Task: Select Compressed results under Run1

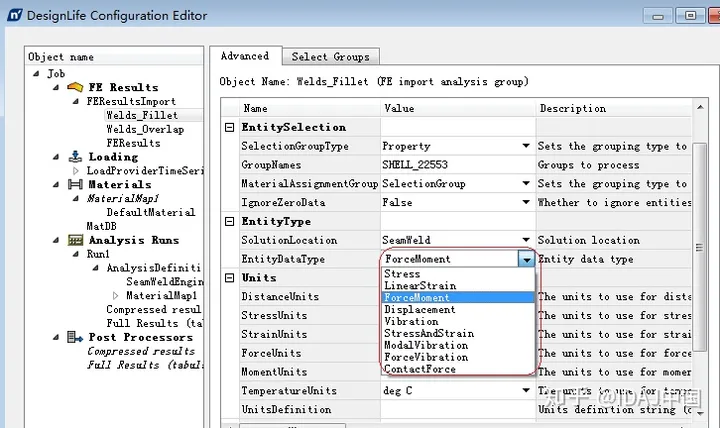Action: [x=154, y=310]
